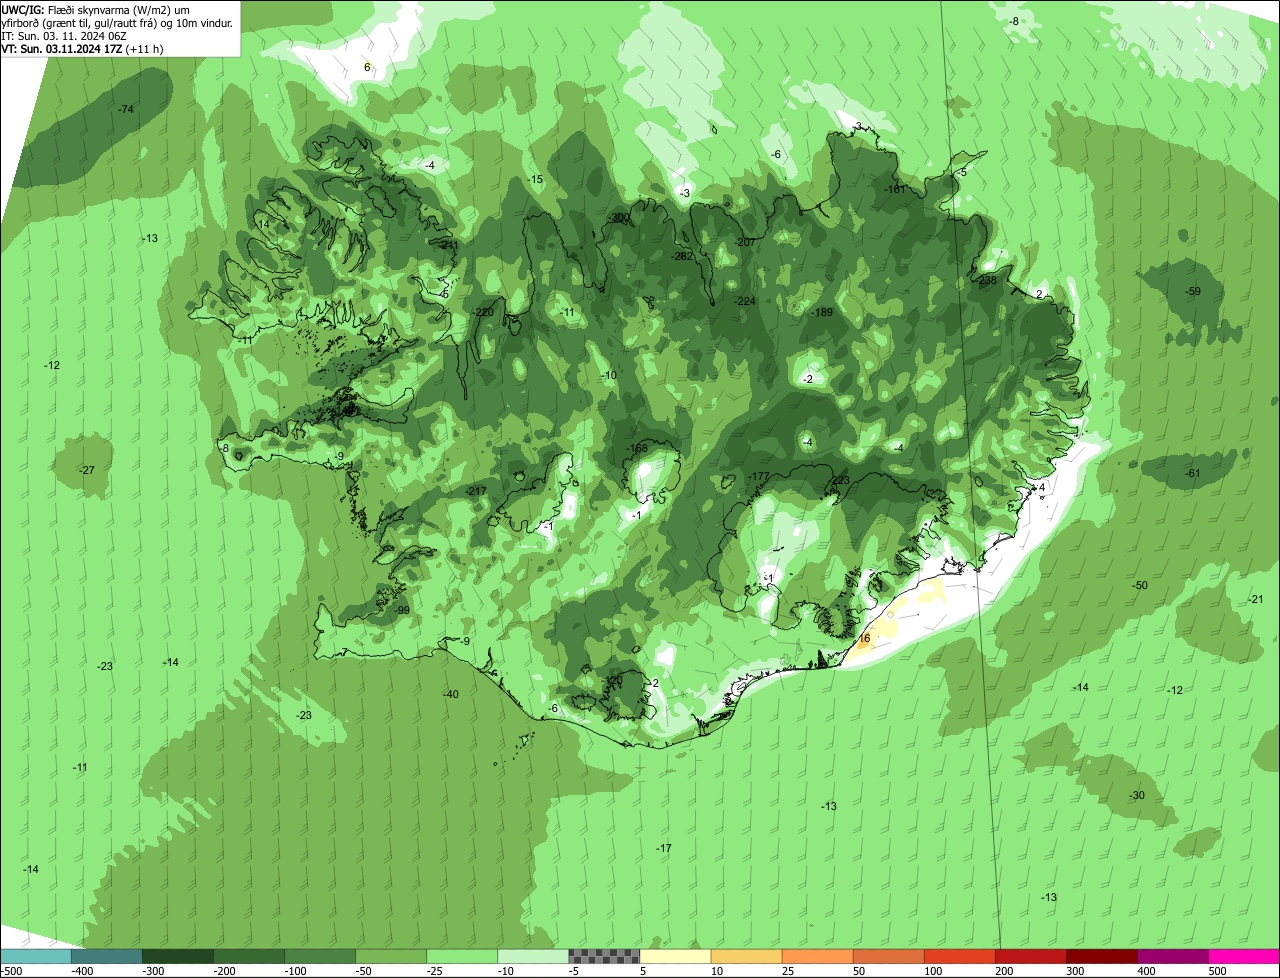Click the '-61' value label

(1192, 473)
